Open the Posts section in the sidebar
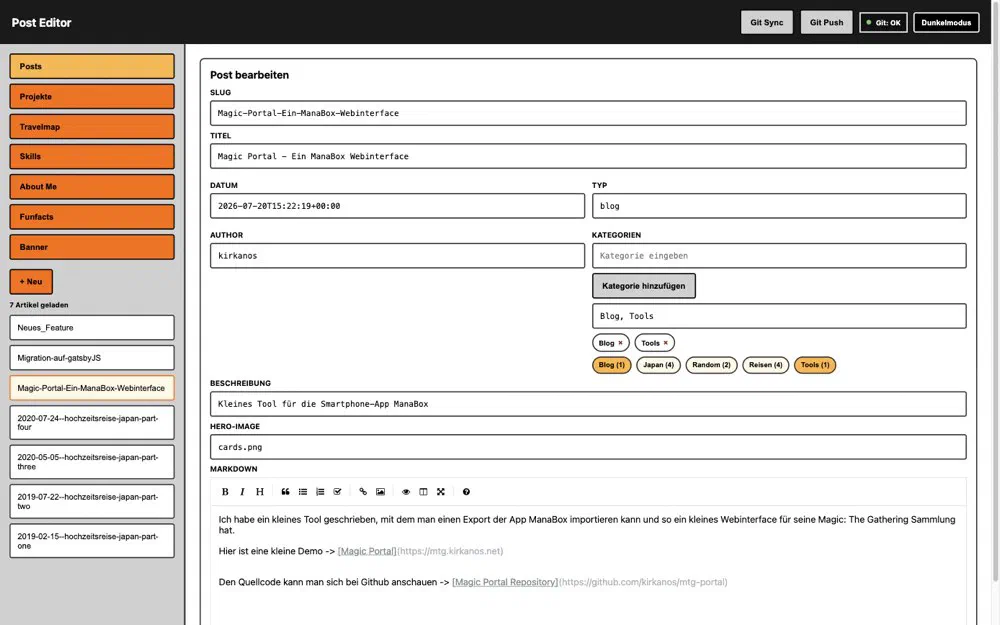The height and width of the screenshot is (625, 1000). click(92, 66)
